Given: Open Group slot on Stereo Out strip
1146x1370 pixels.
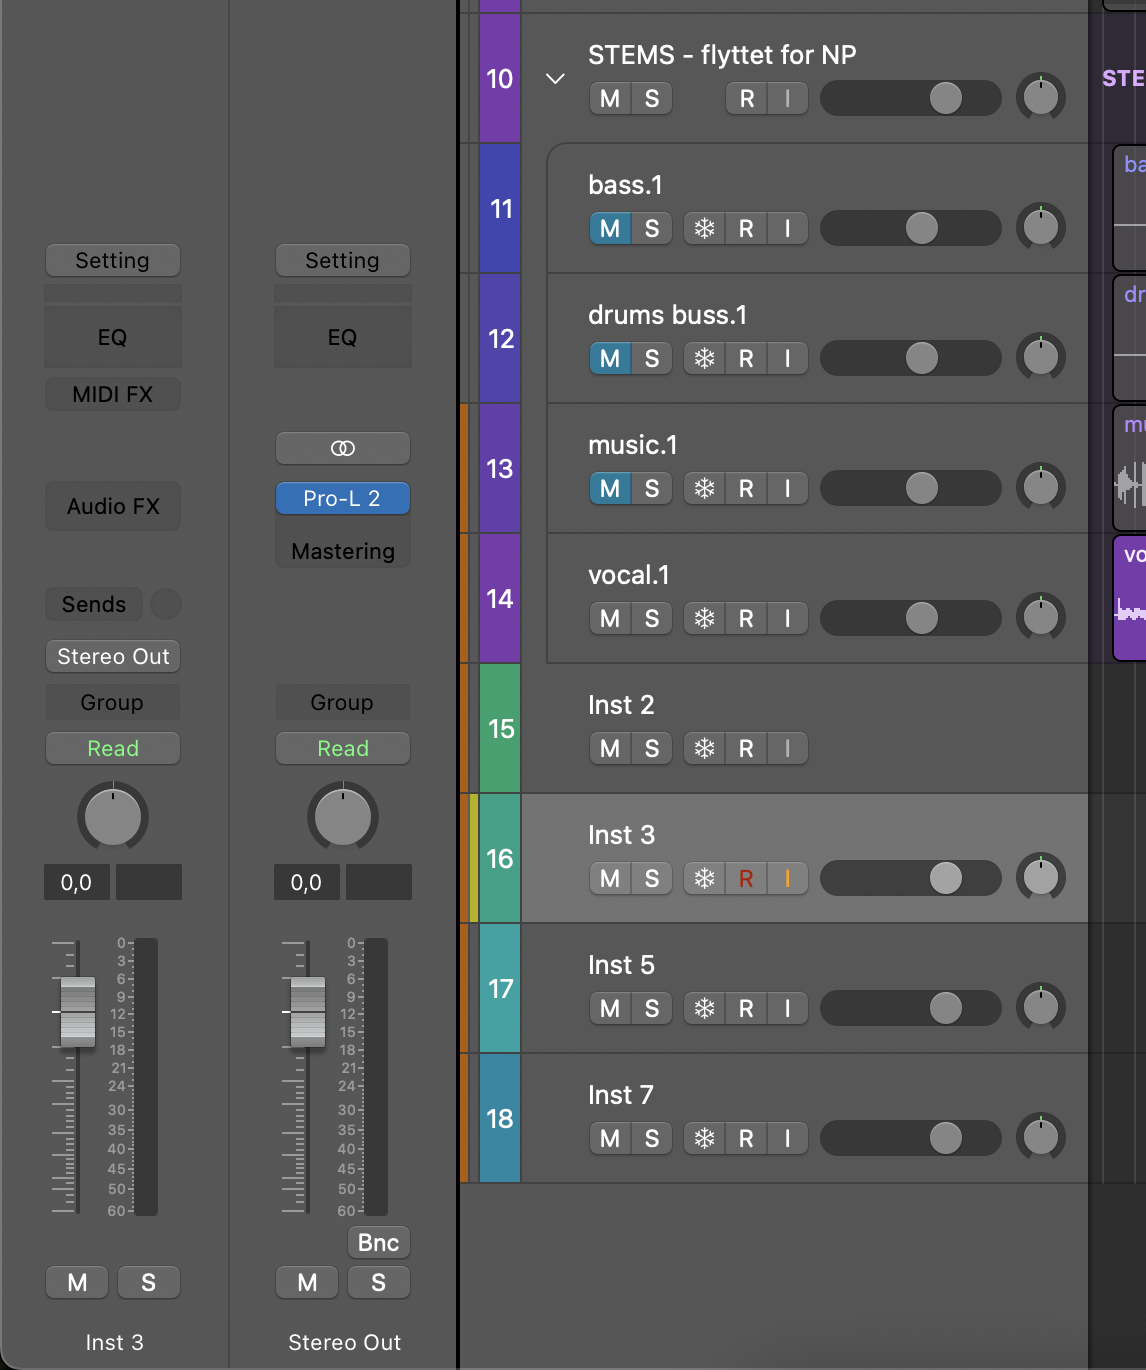Looking at the screenshot, I should [343, 702].
